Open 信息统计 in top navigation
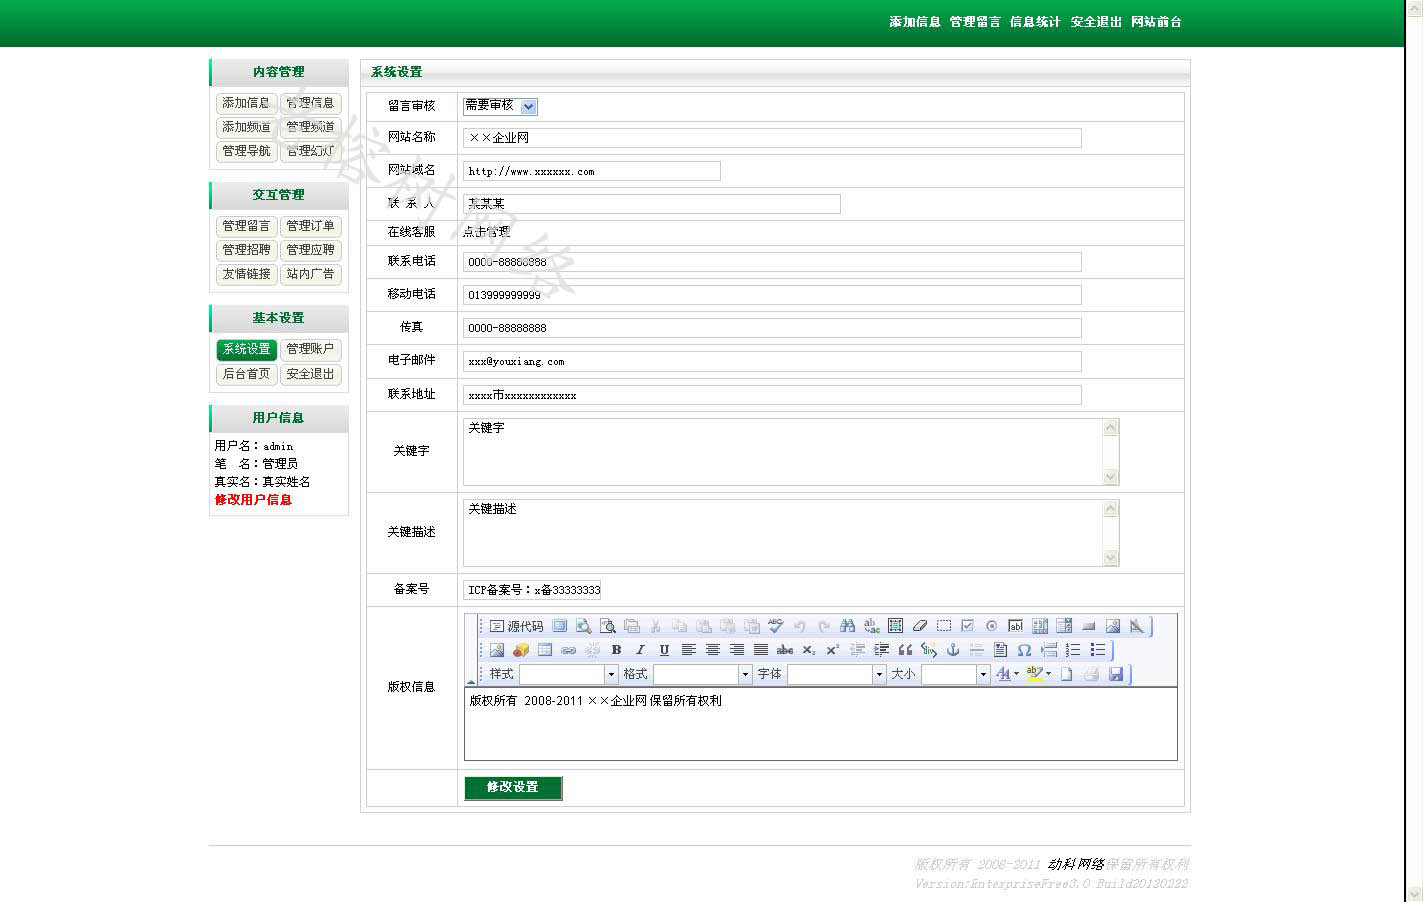1423x902 pixels. pyautogui.click(x=1035, y=21)
